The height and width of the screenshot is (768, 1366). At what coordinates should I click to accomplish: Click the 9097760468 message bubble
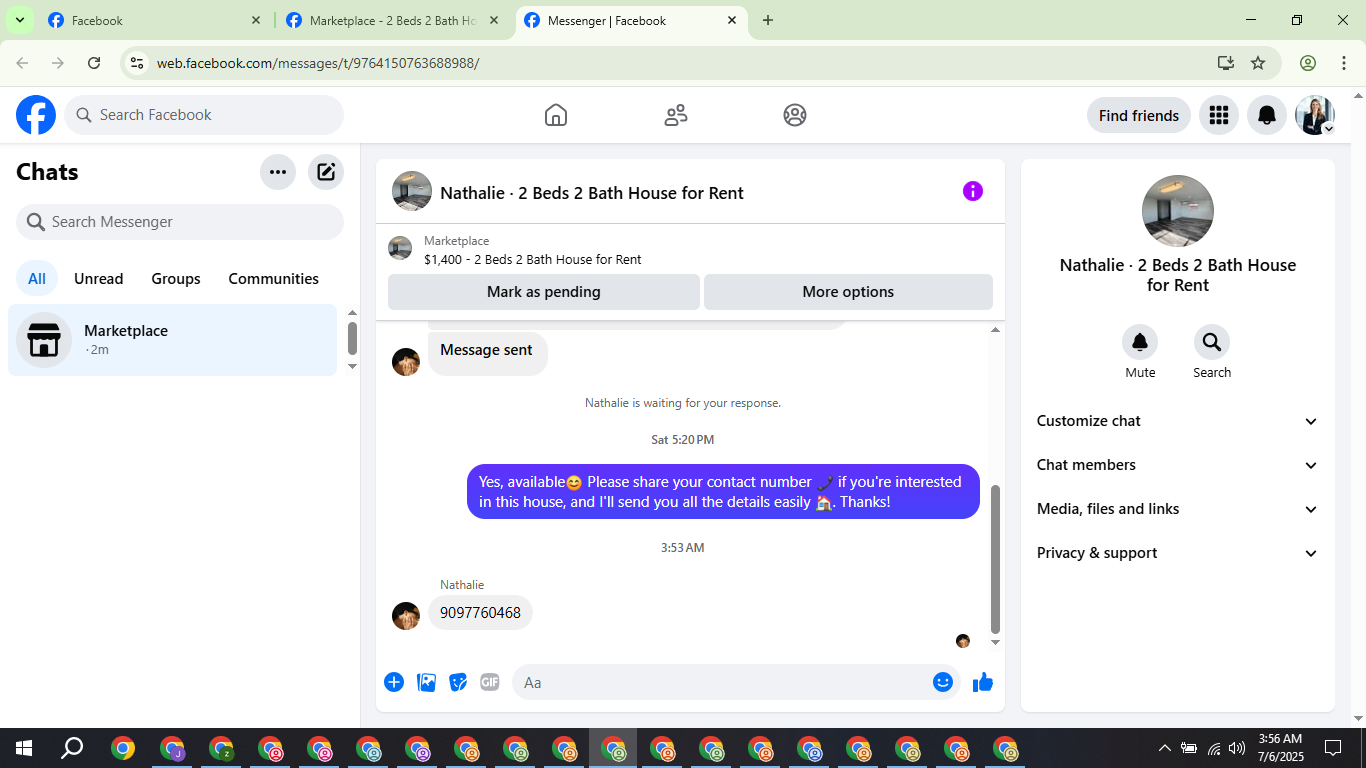tap(481, 613)
